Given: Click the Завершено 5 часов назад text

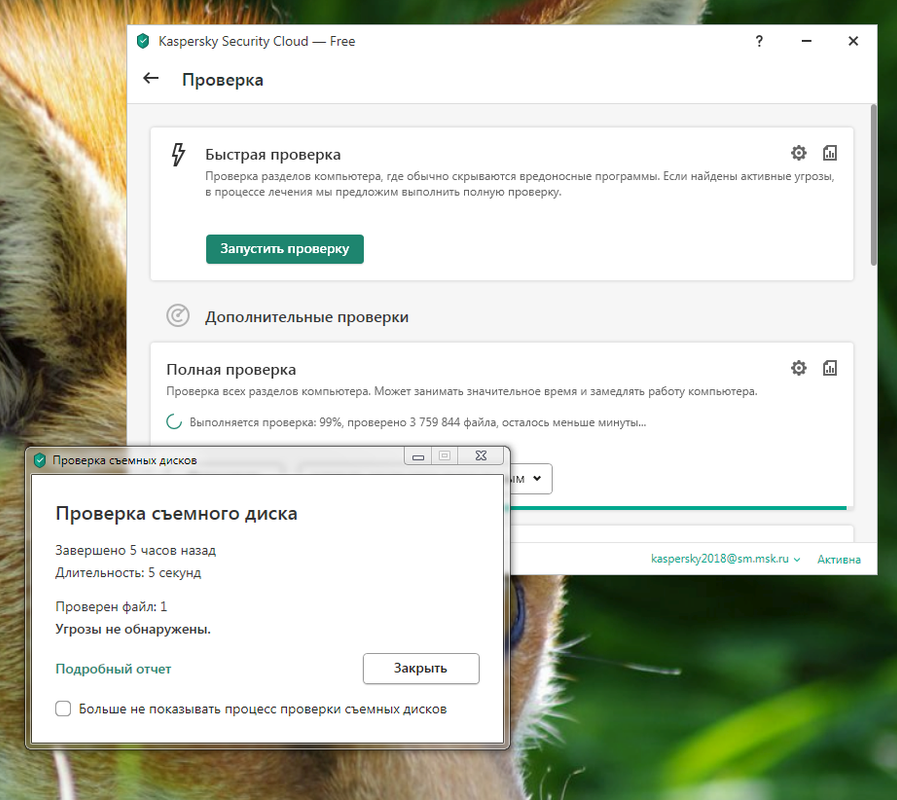Looking at the screenshot, I should click(136, 551).
